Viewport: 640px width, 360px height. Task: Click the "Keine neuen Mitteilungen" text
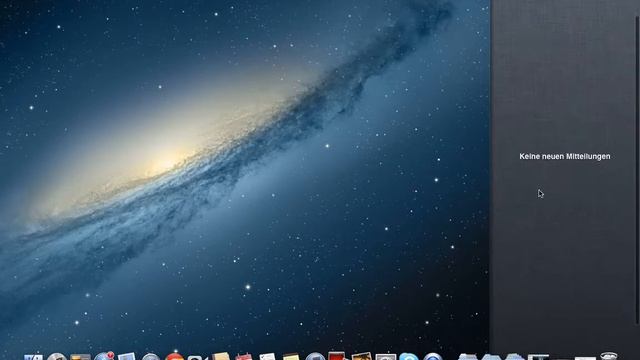coord(564,156)
